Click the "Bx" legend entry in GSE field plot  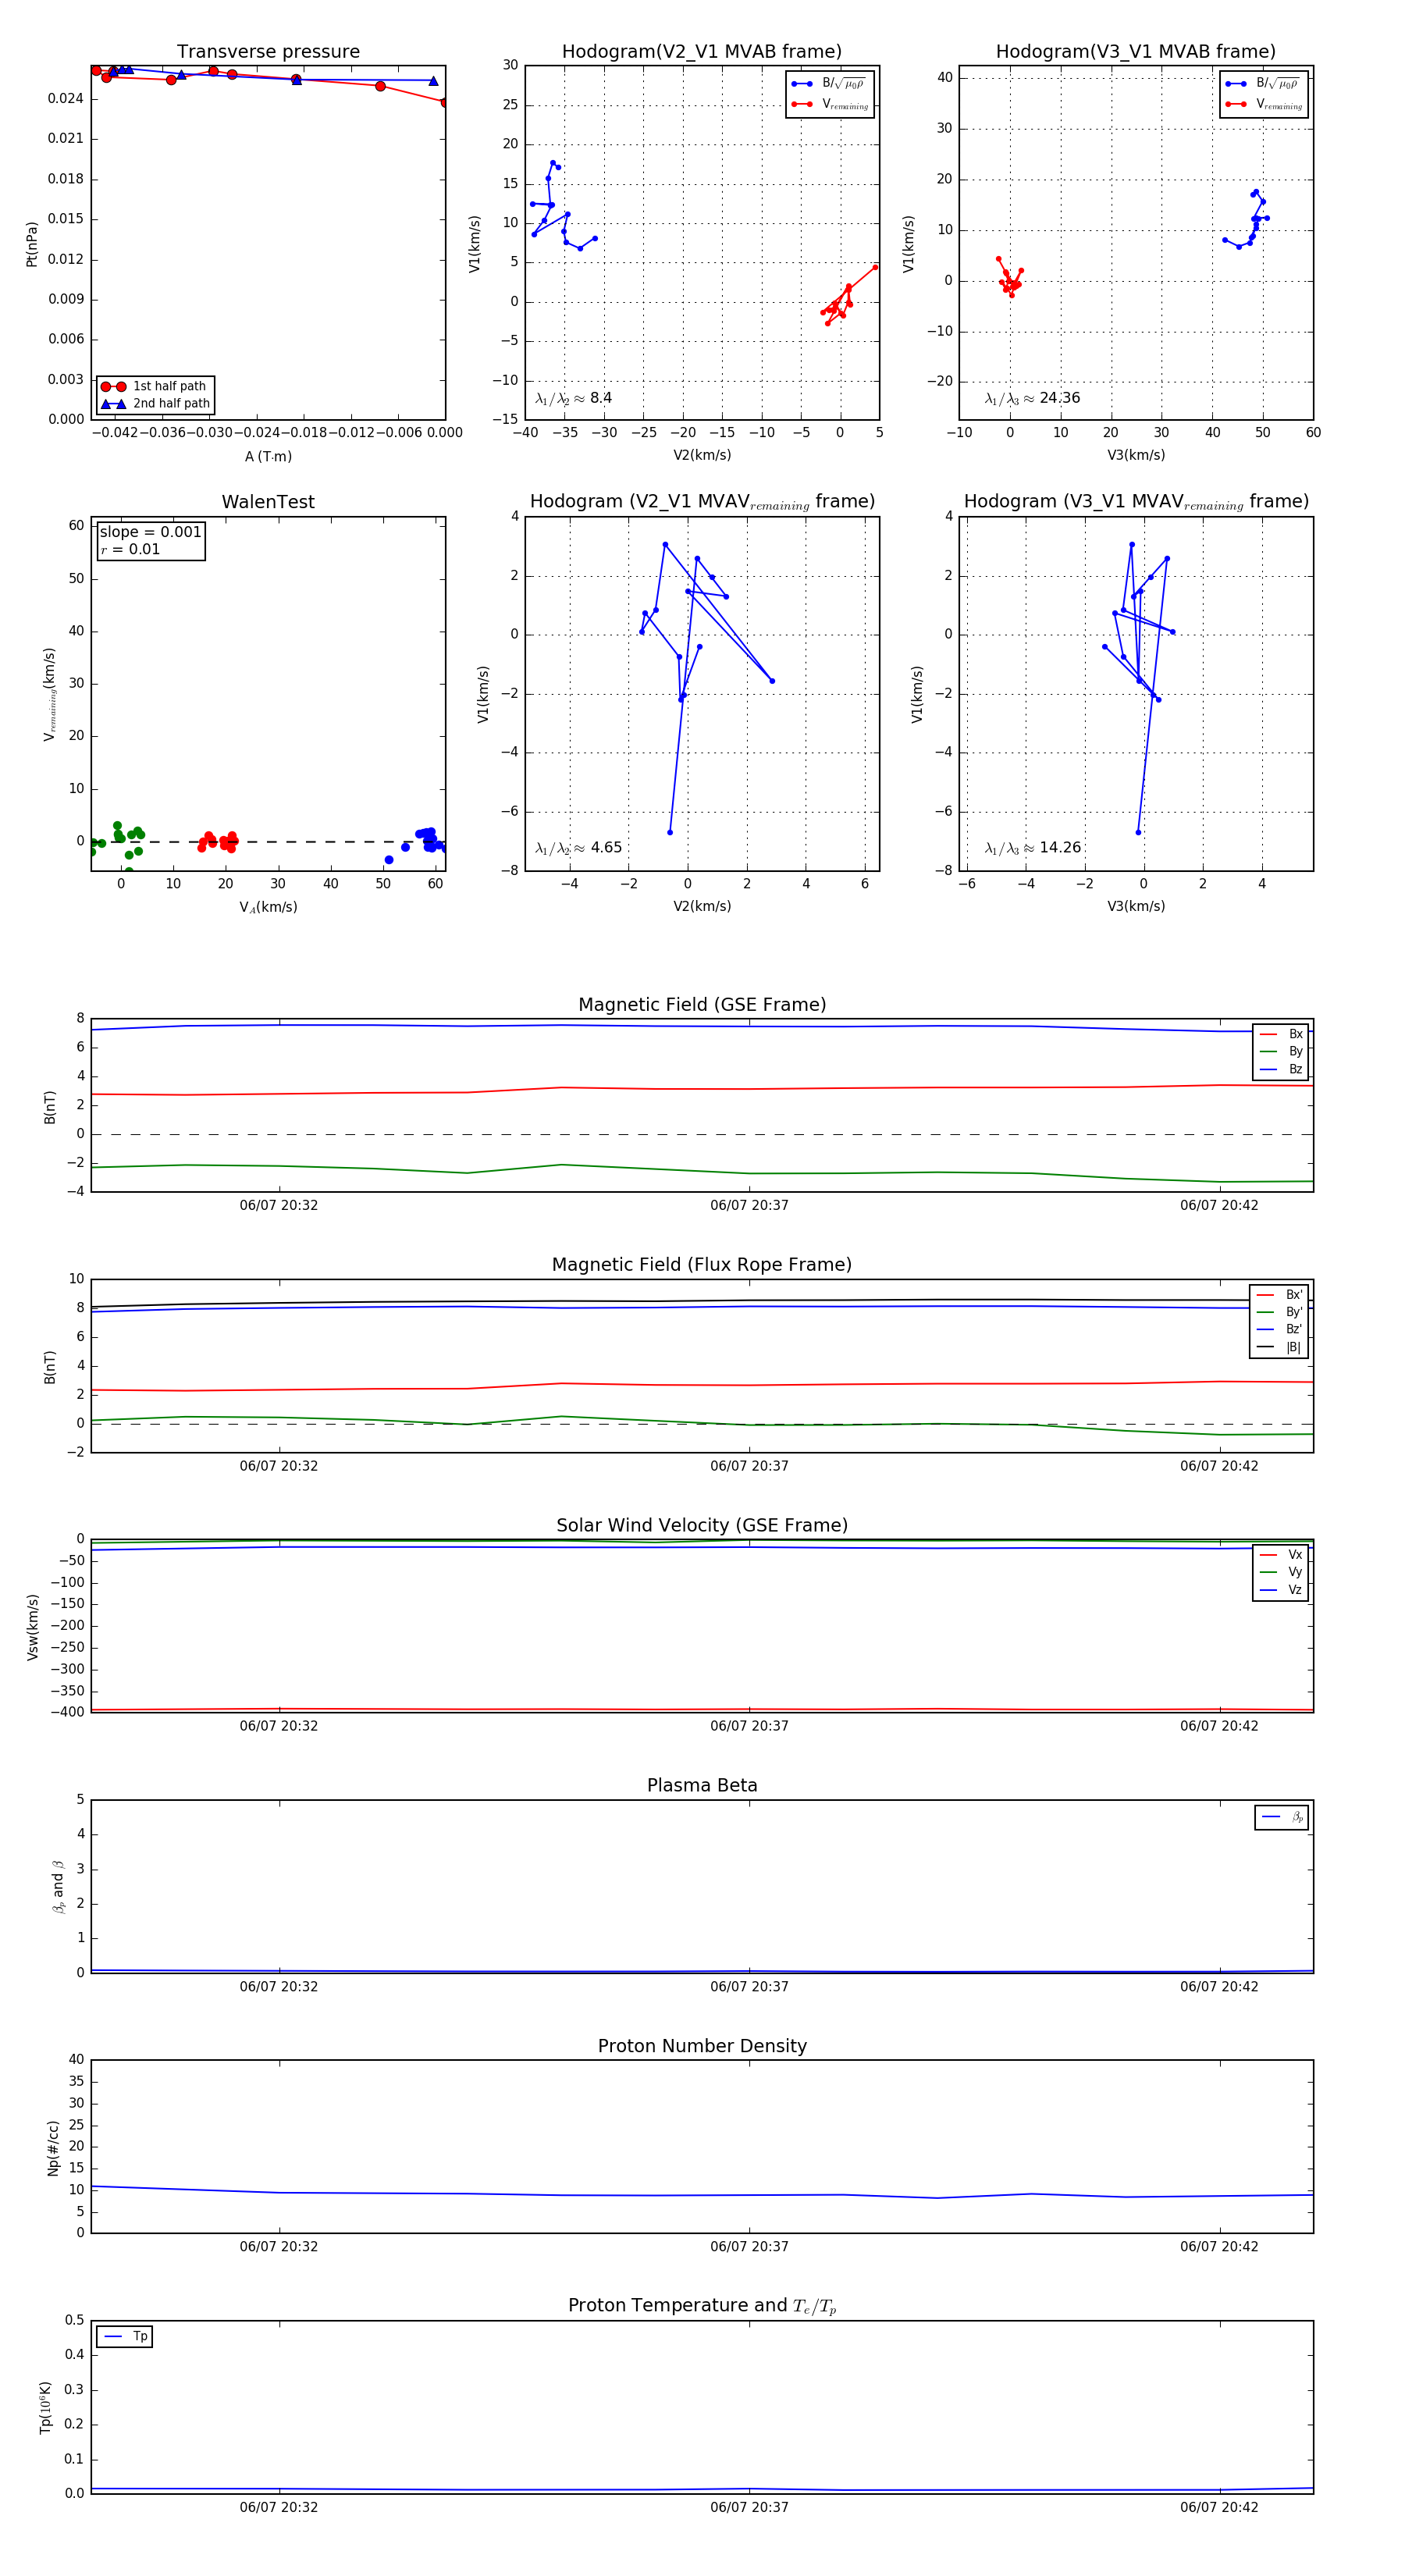point(1281,1034)
